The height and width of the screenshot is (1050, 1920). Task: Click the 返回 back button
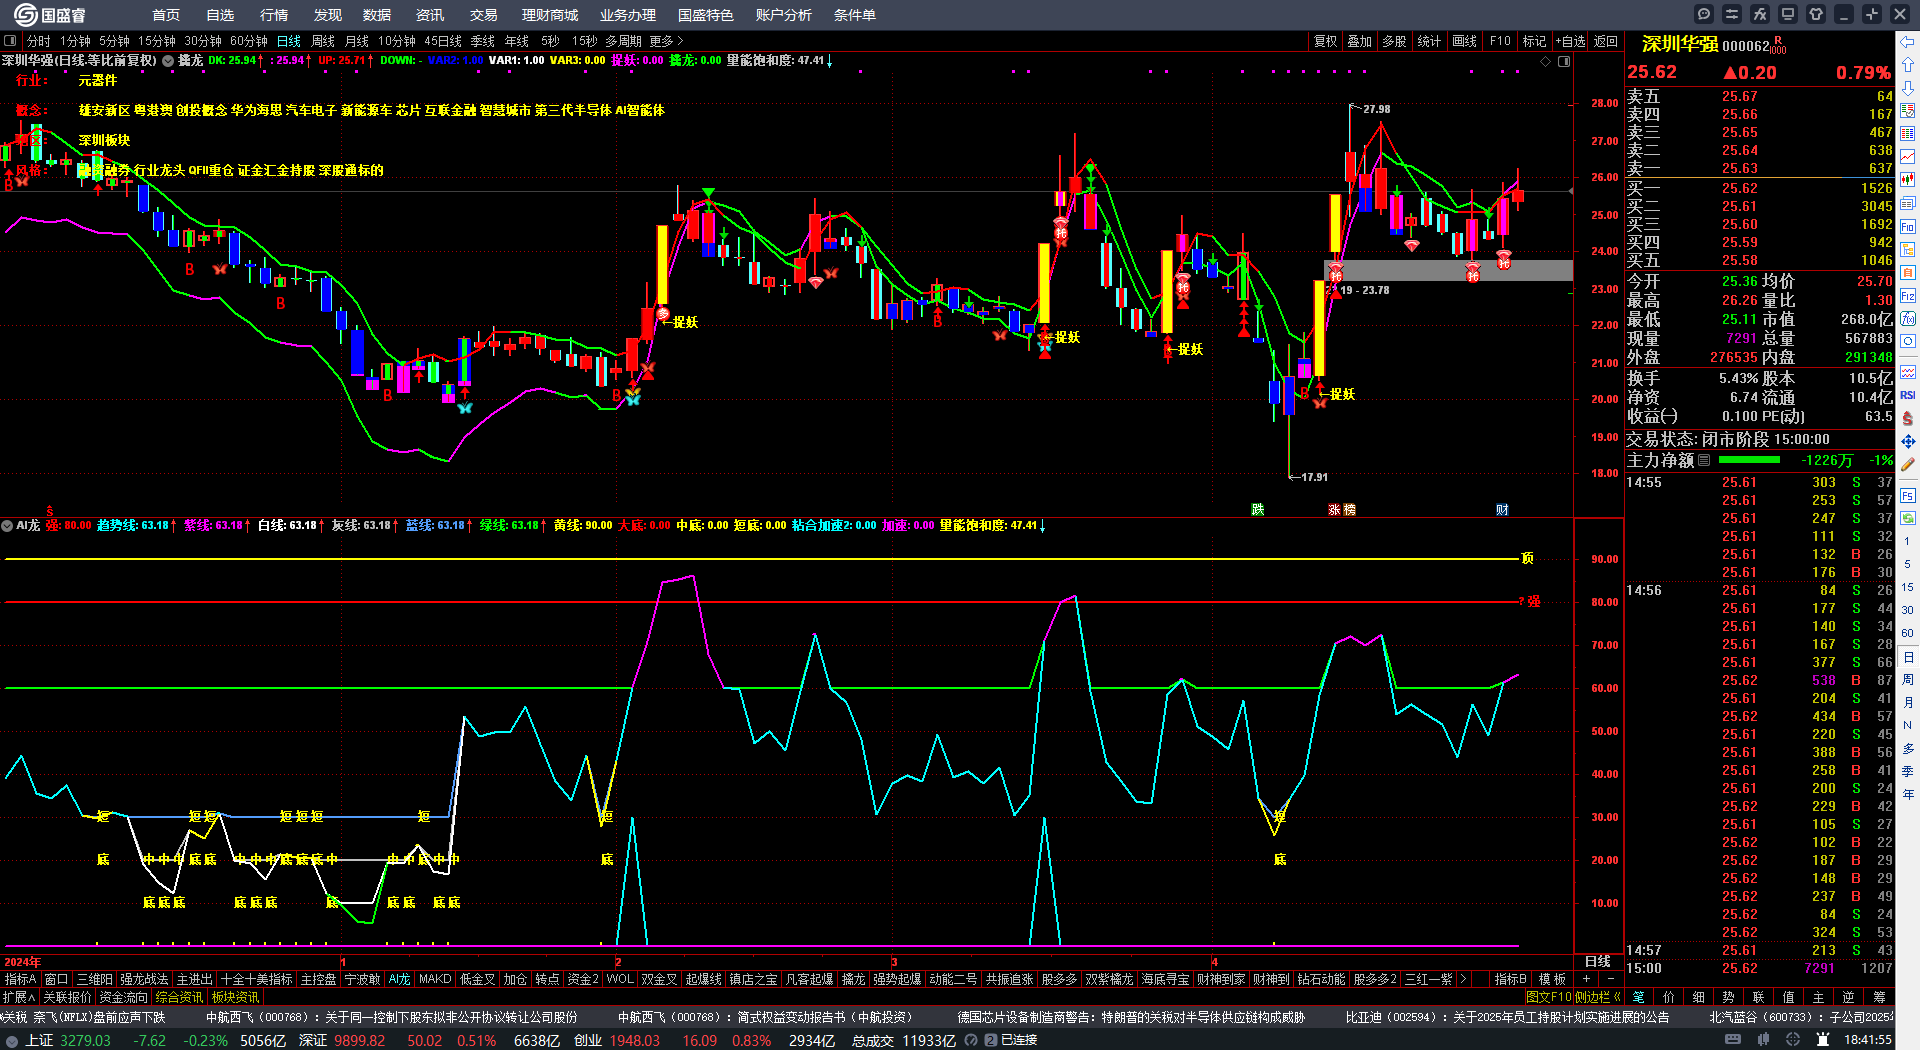1606,41
